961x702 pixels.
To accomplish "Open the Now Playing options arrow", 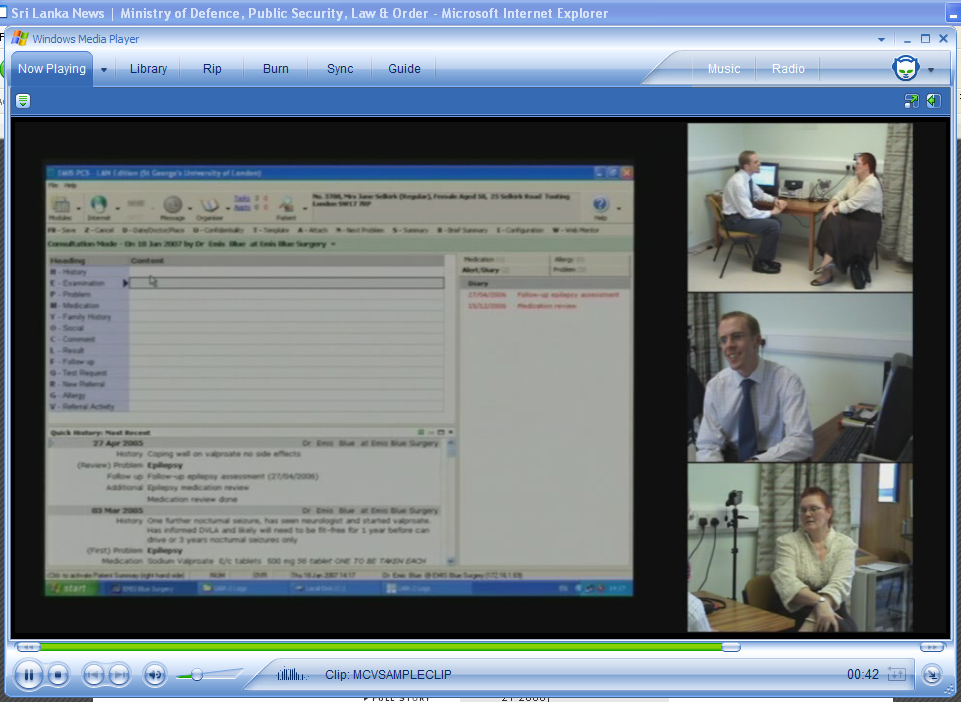I will 103,70.
